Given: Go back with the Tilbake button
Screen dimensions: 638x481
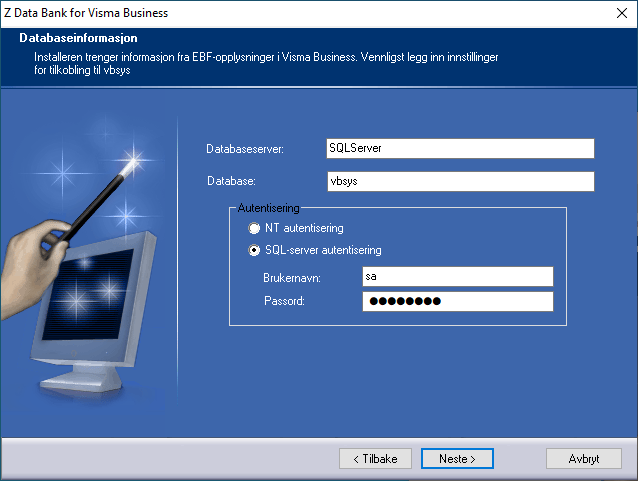Looking at the screenshot, I should [x=375, y=459].
